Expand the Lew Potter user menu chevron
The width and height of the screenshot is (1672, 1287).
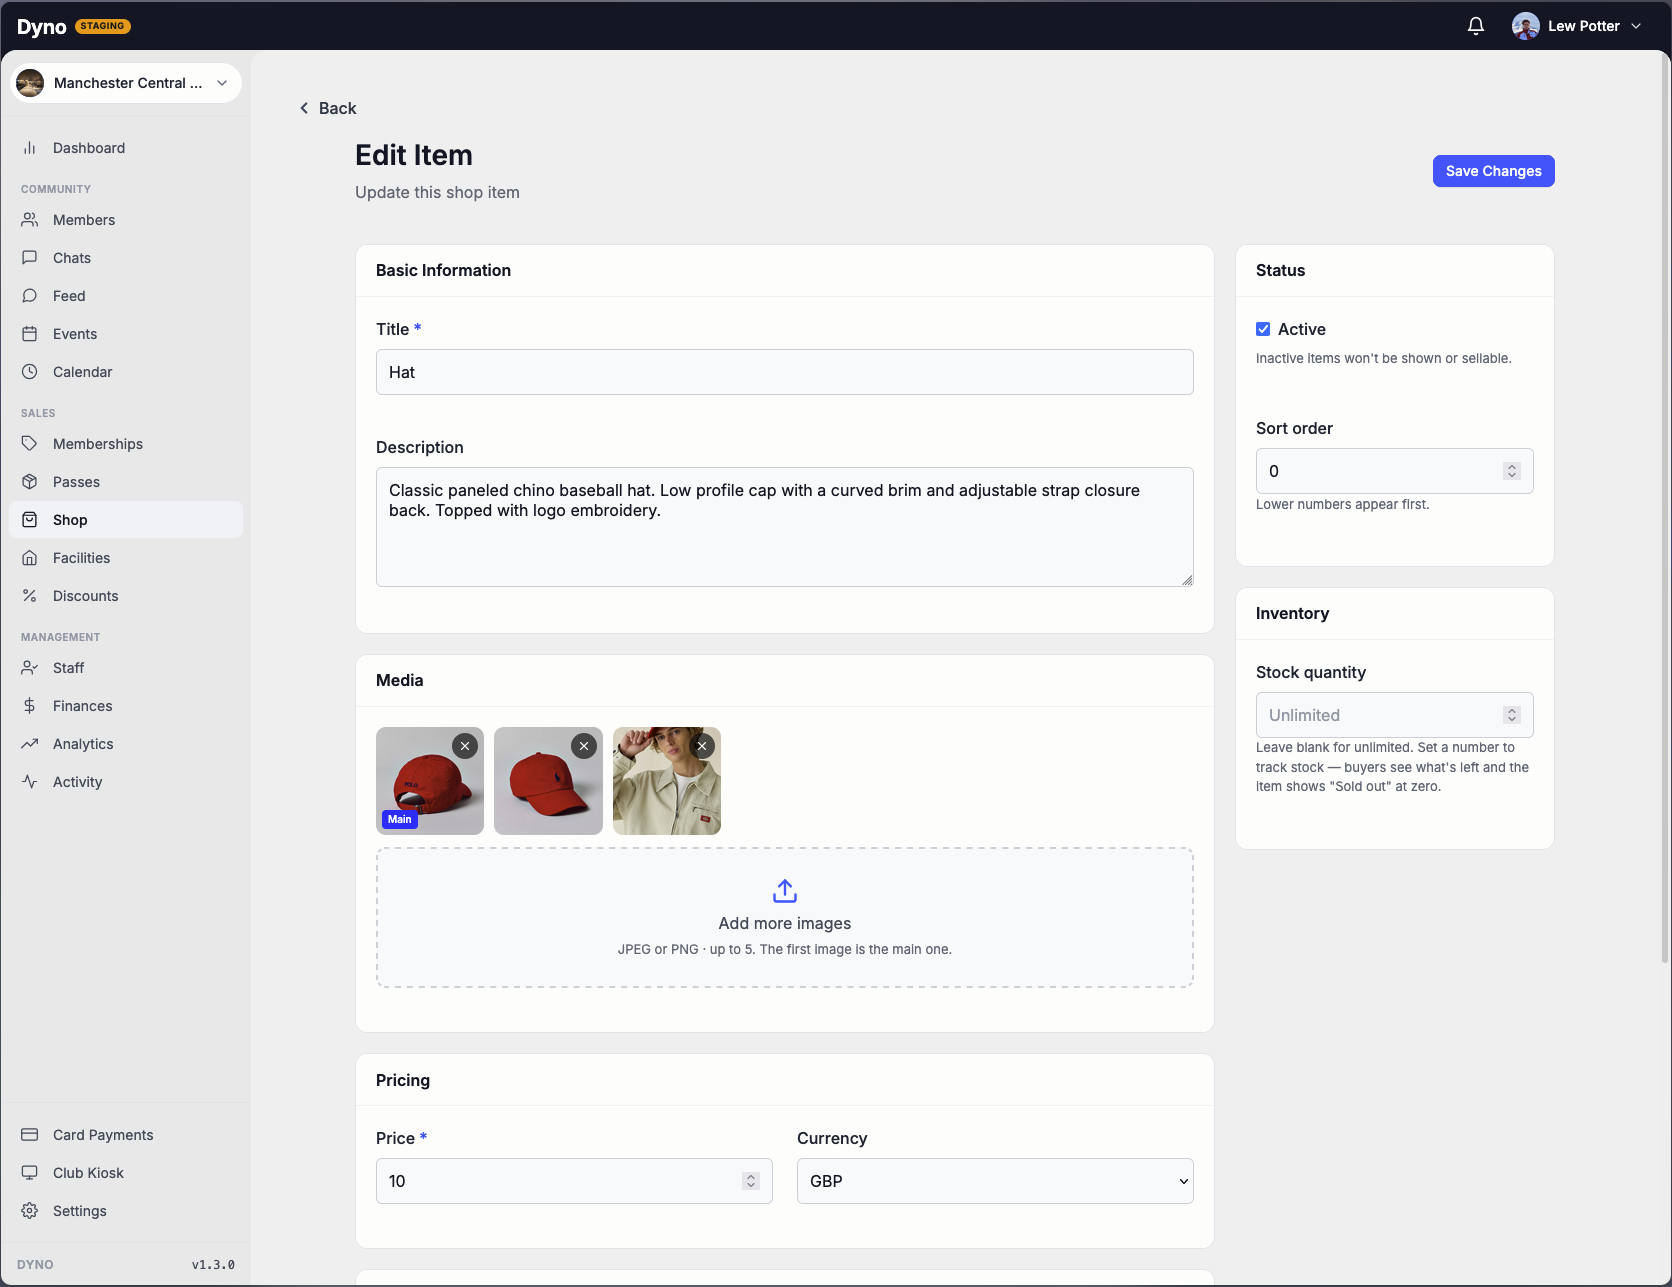[1636, 26]
